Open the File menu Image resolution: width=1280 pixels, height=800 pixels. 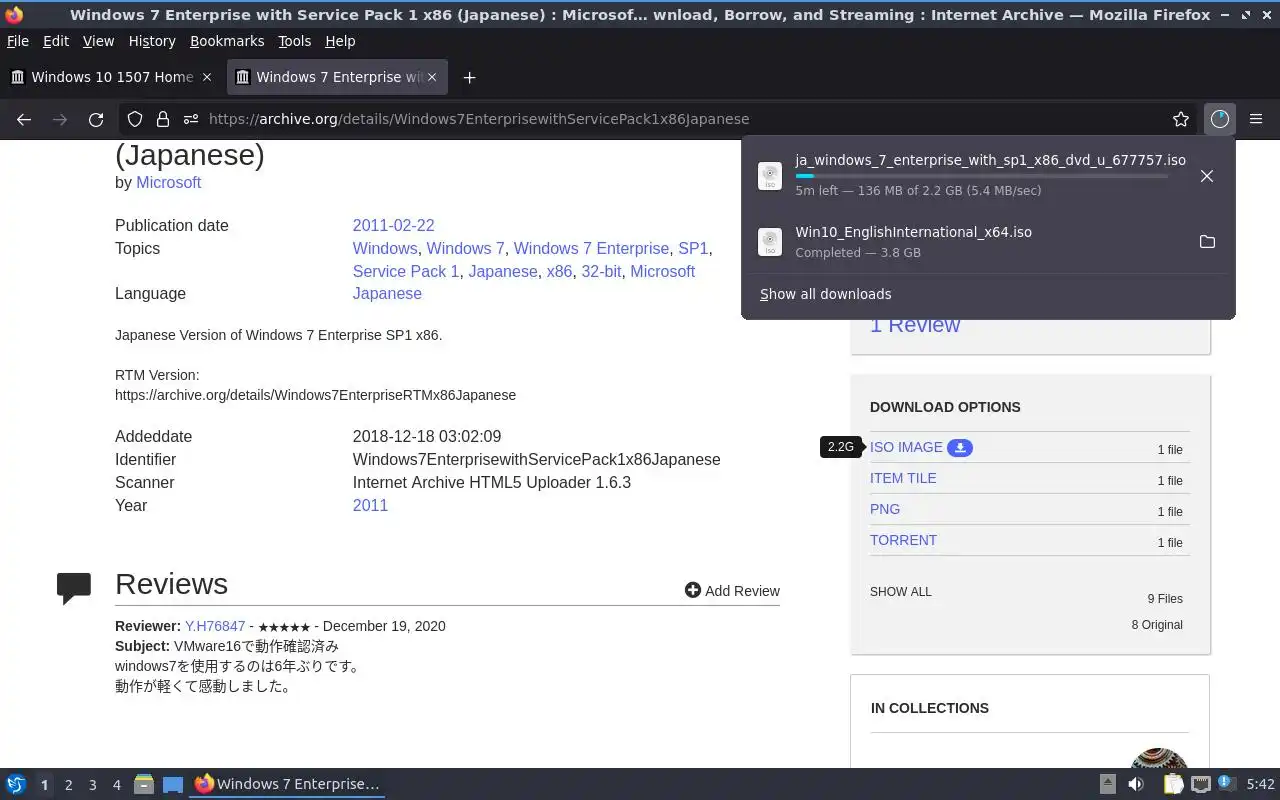pyautogui.click(x=18, y=41)
